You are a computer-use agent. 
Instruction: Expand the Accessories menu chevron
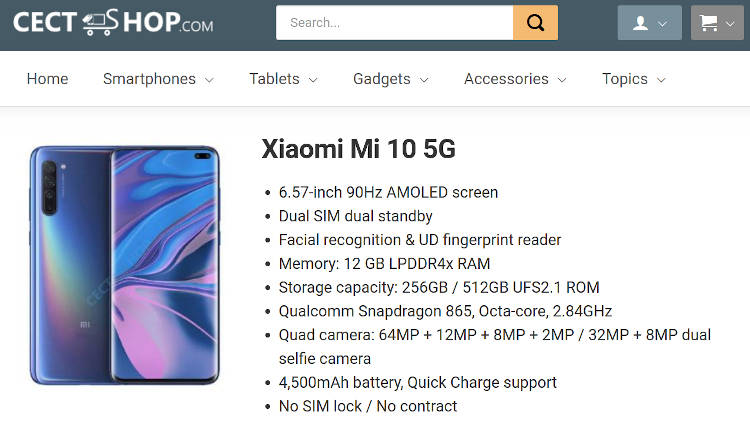[562, 80]
